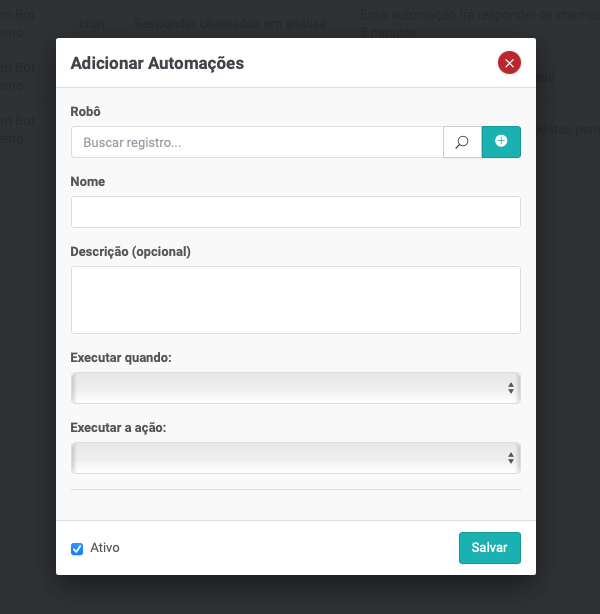The height and width of the screenshot is (614, 600).
Task: Click the Nome field label
Action: [88, 182]
